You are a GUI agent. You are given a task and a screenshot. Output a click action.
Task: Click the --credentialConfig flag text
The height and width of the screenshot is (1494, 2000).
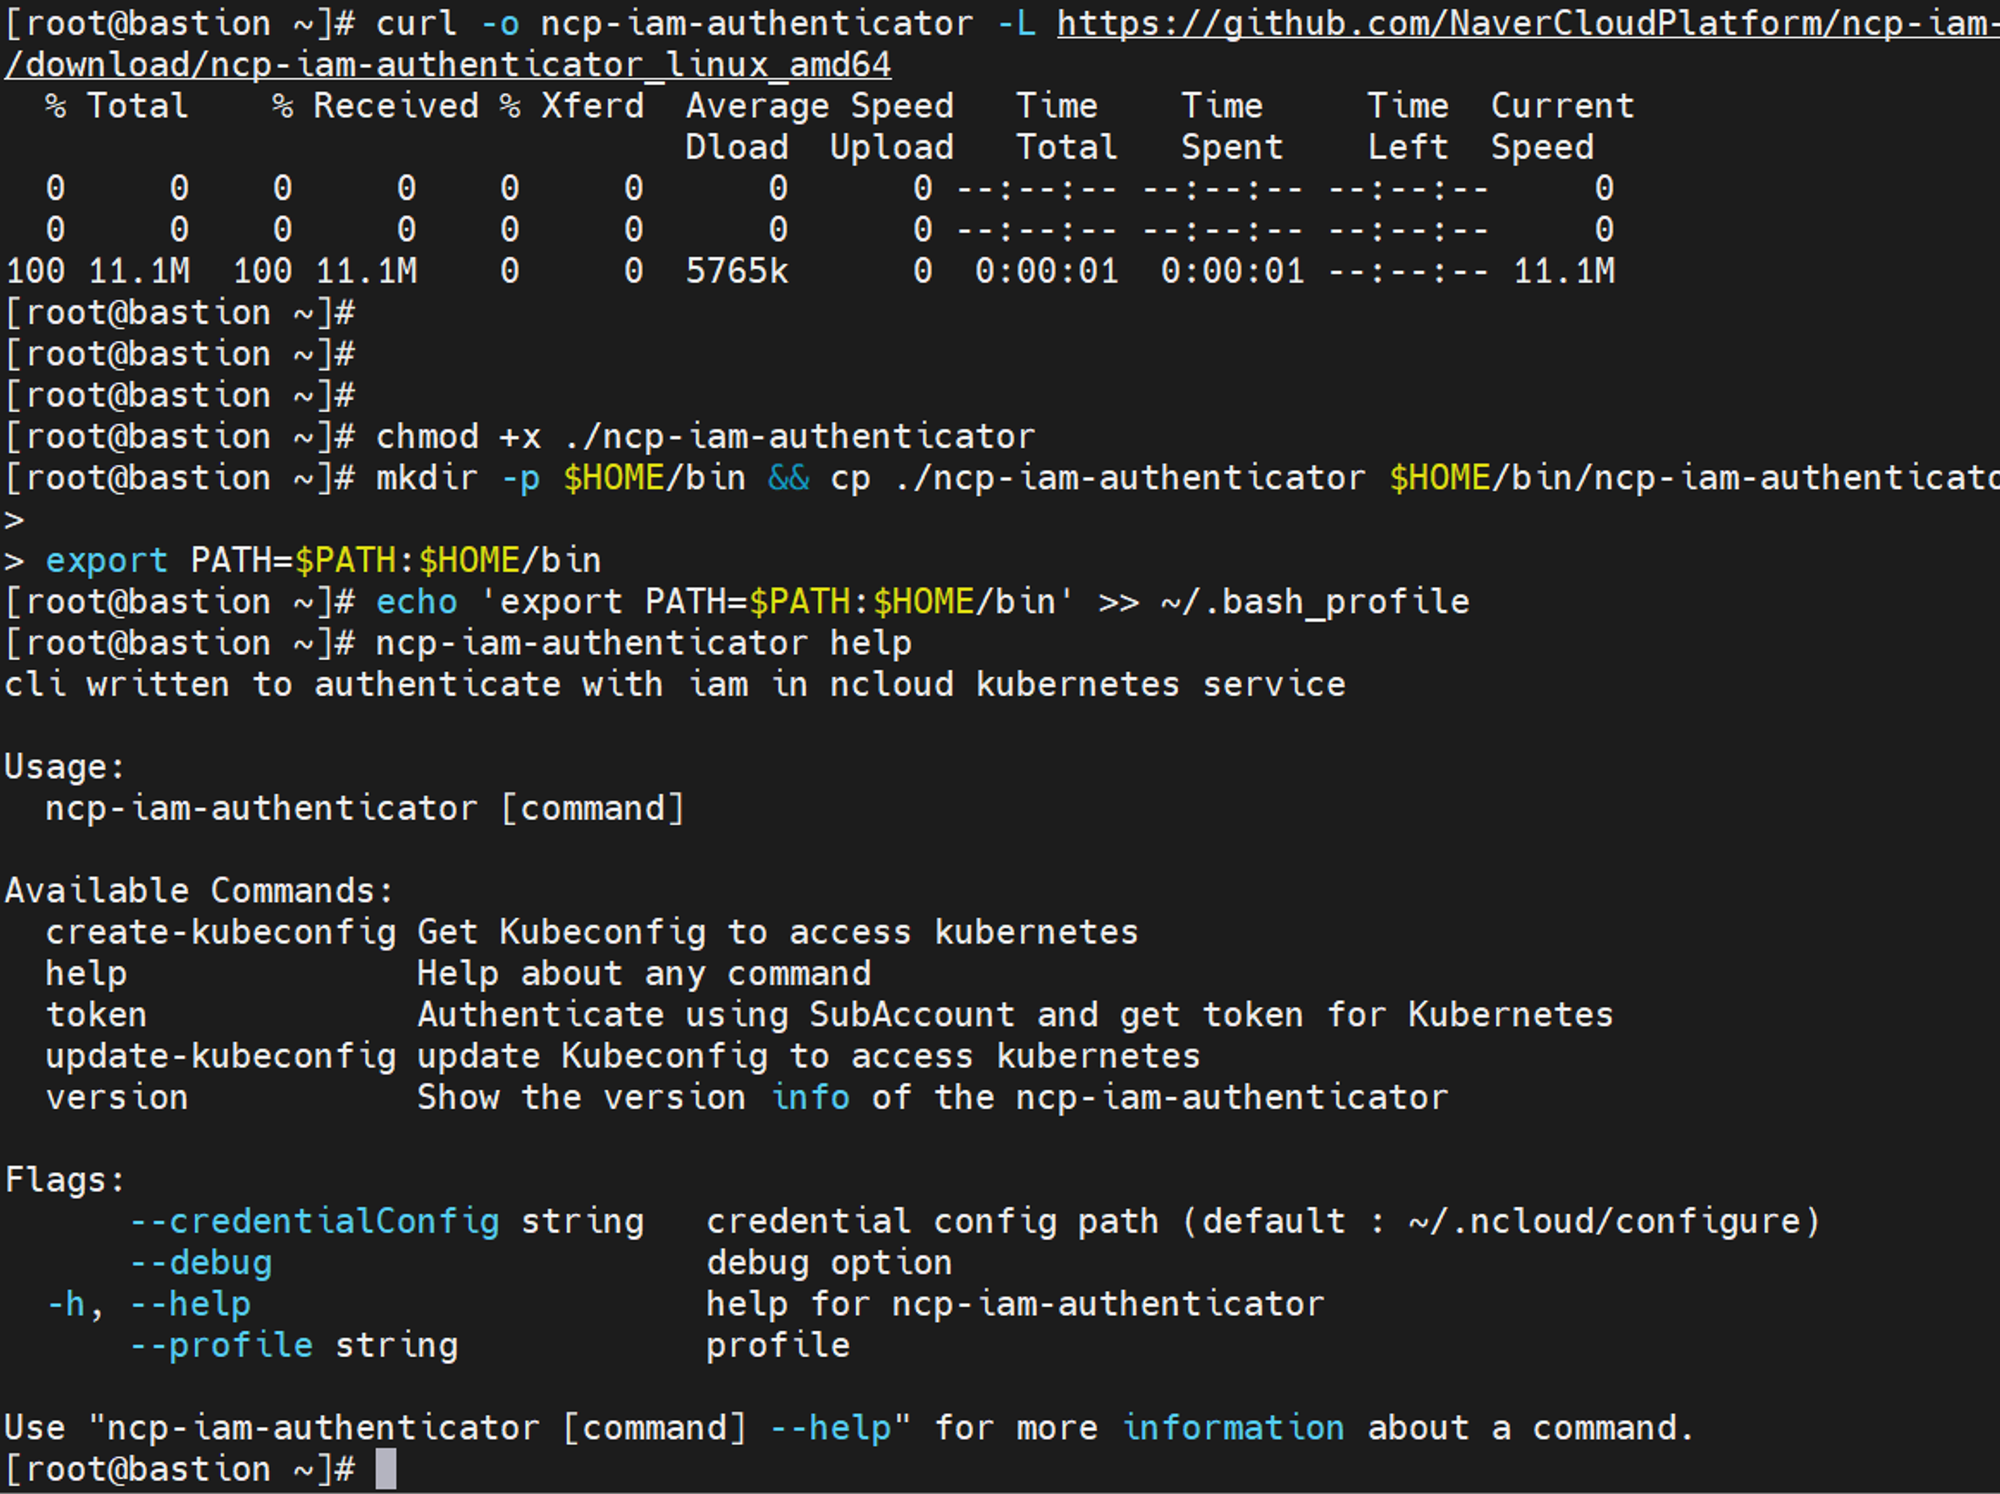tap(314, 1221)
